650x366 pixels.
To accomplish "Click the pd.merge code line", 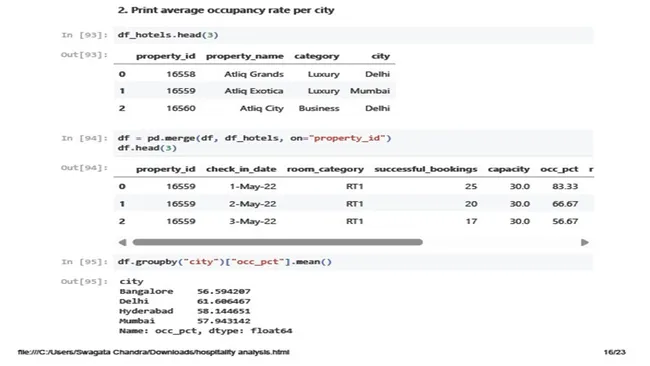I will coord(254,138).
